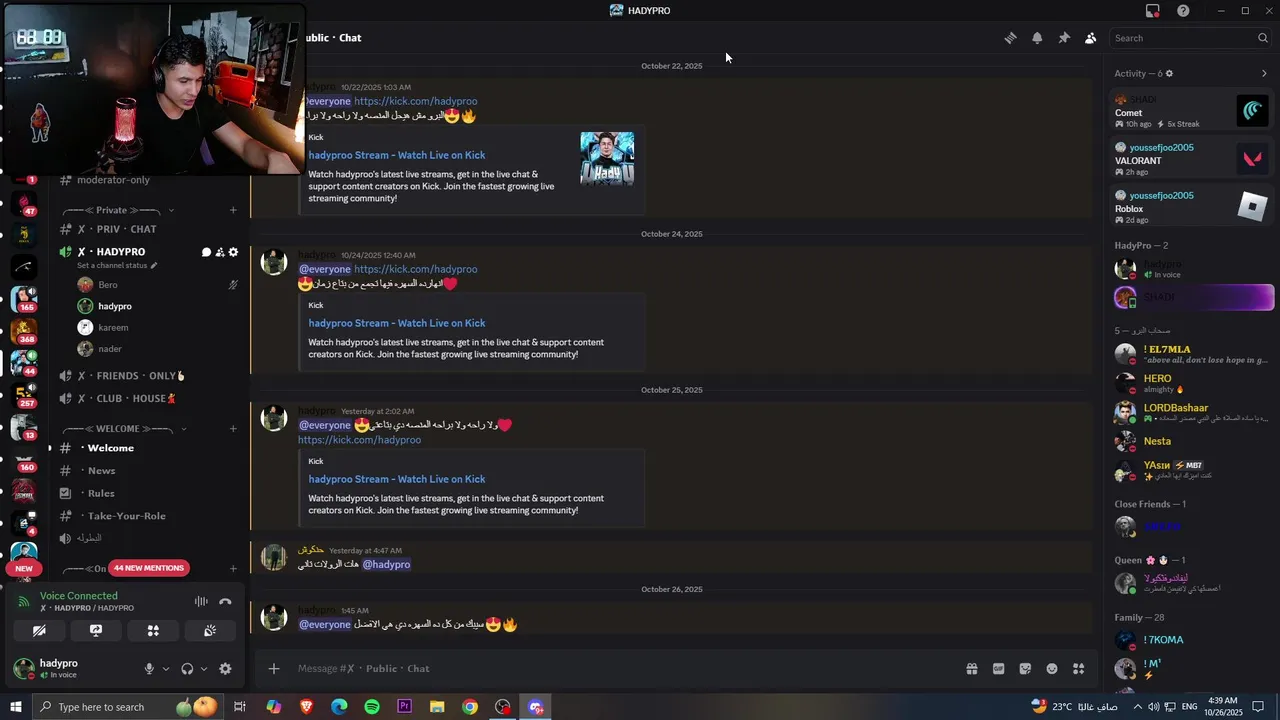Click the @hadypro mention
1280x720 pixels.
[386, 564]
